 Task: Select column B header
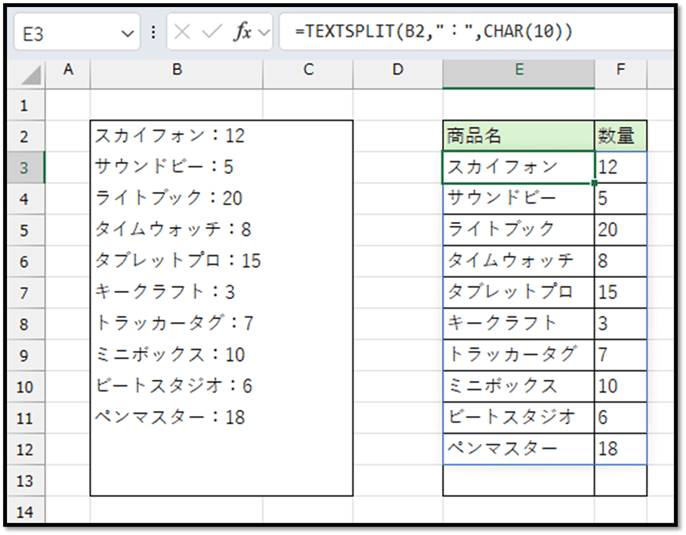tap(176, 70)
